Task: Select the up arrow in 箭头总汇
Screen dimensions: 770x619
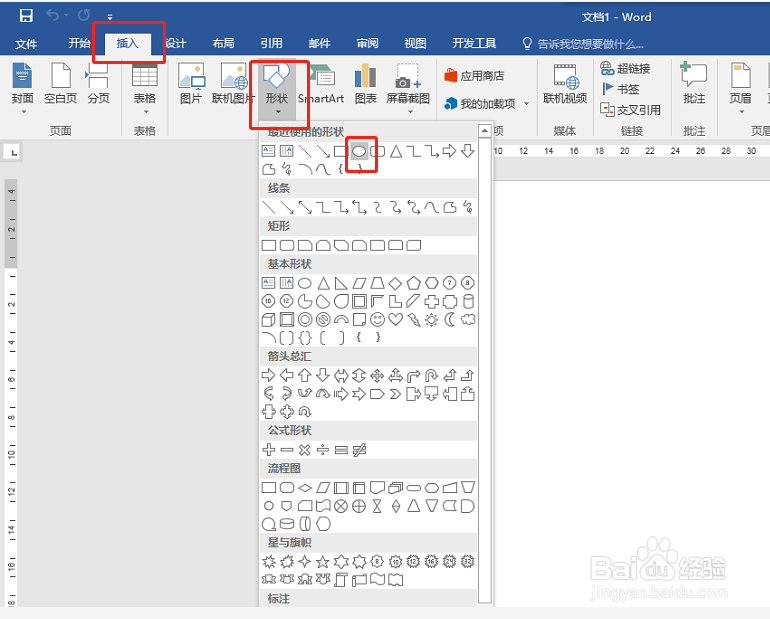Action: coord(304,376)
